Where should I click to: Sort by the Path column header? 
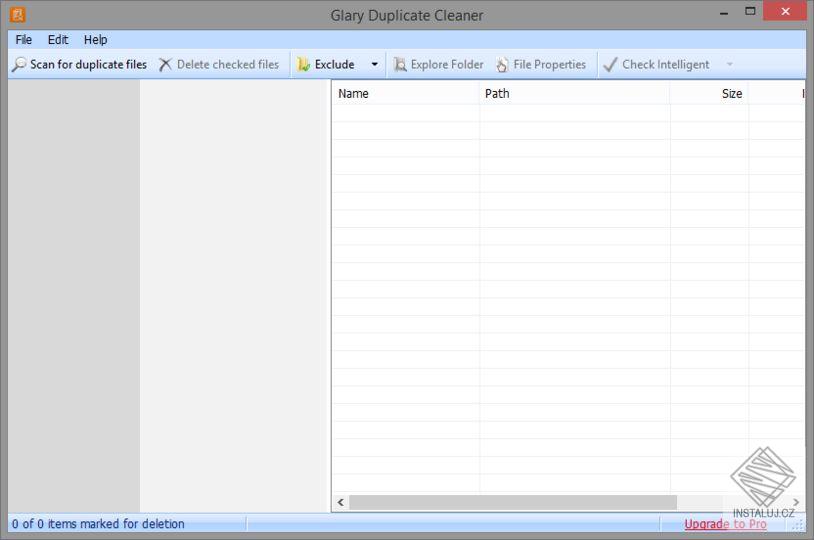point(574,93)
